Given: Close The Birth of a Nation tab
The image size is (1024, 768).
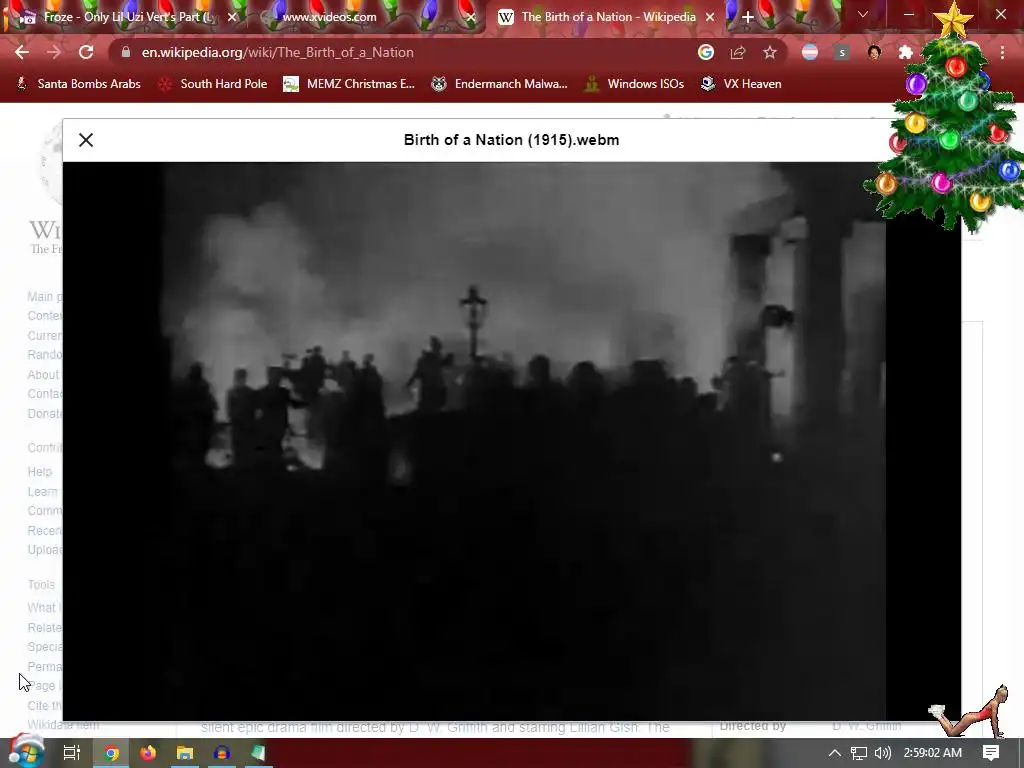Looking at the screenshot, I should (x=711, y=17).
